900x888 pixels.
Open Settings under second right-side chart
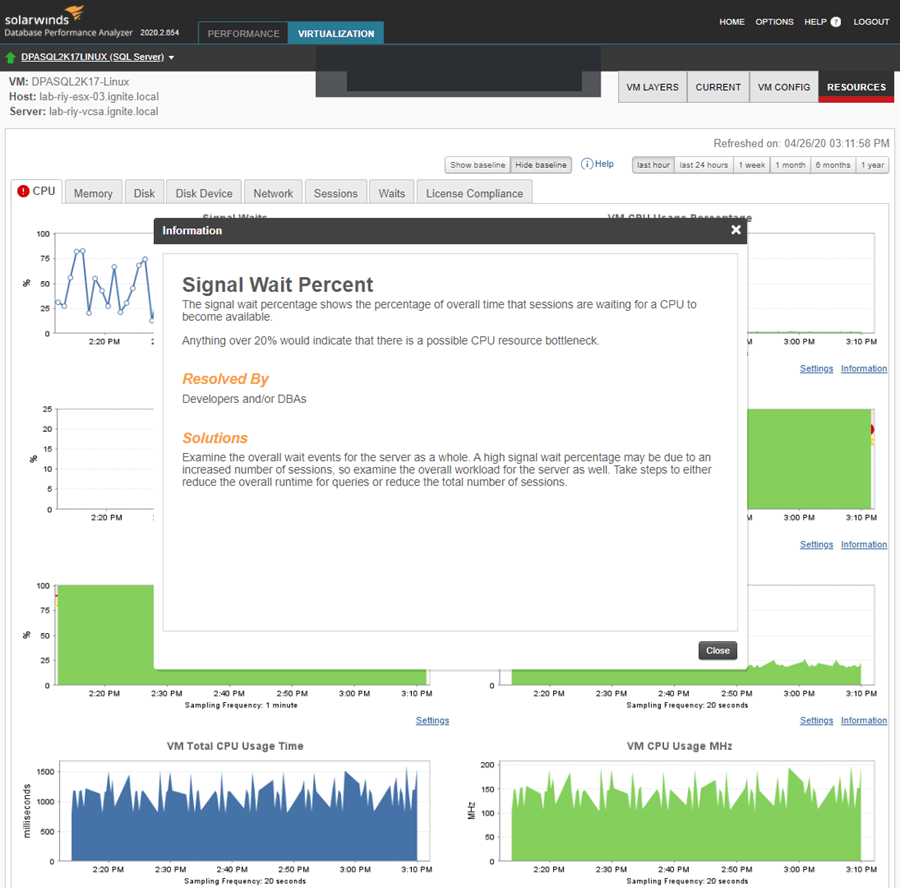(x=816, y=544)
